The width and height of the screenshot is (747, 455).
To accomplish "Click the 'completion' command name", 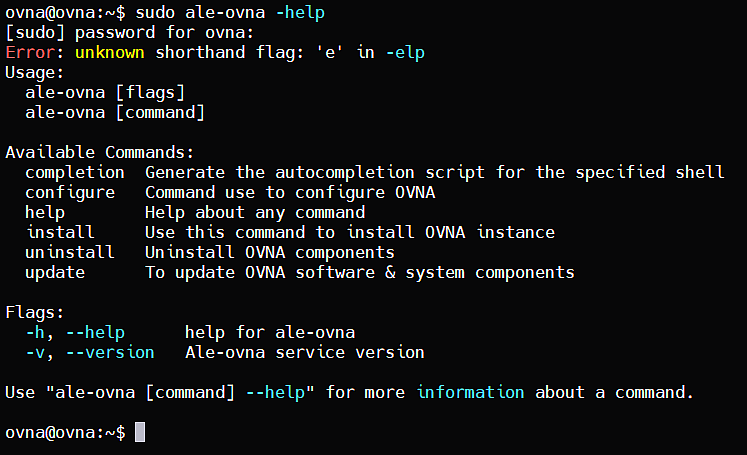I will [x=75, y=172].
